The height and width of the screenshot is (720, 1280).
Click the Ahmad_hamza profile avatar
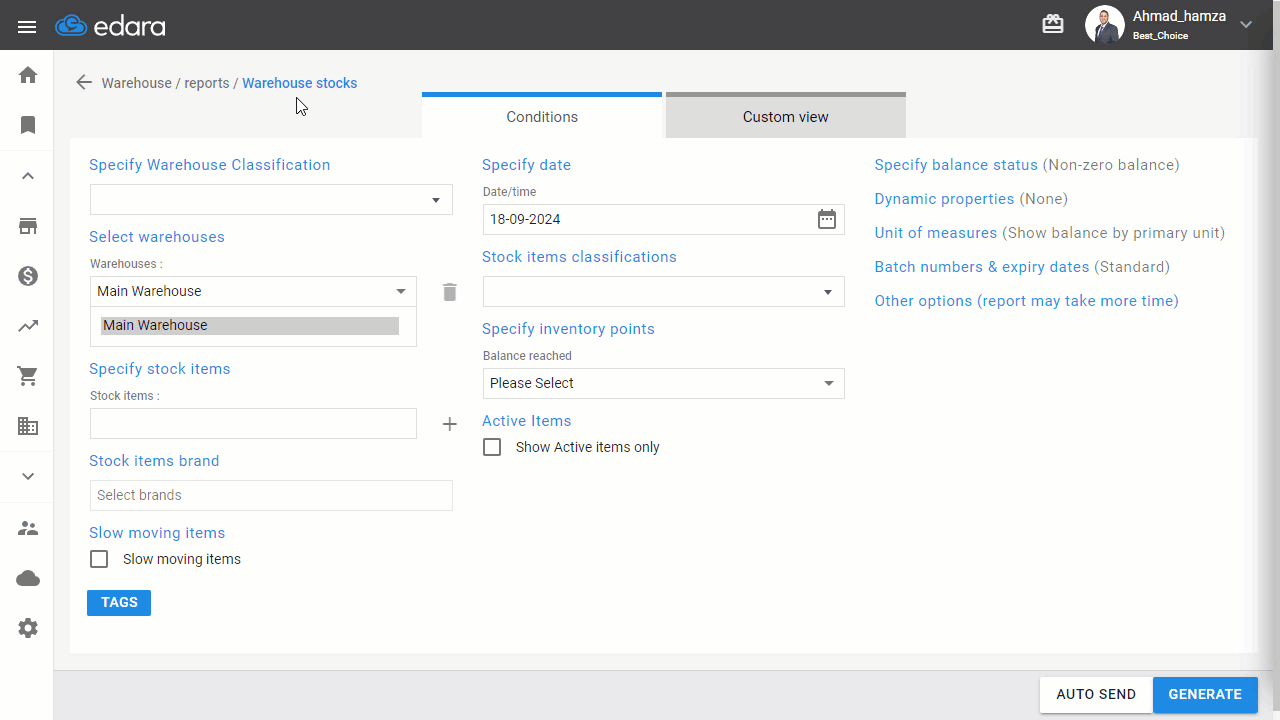1104,25
